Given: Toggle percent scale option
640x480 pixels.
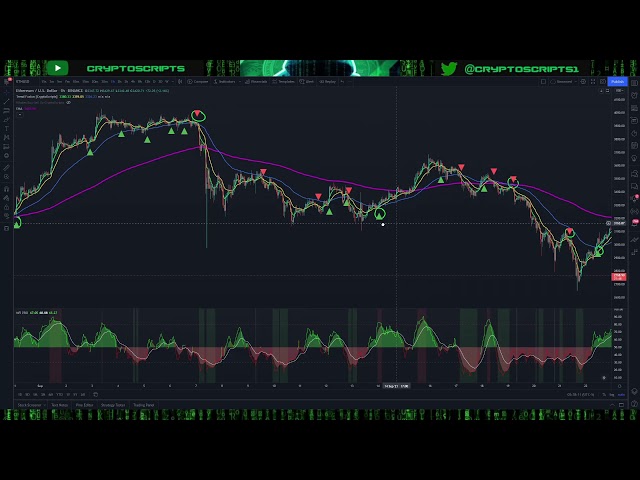Looking at the screenshot, I should click(604, 395).
